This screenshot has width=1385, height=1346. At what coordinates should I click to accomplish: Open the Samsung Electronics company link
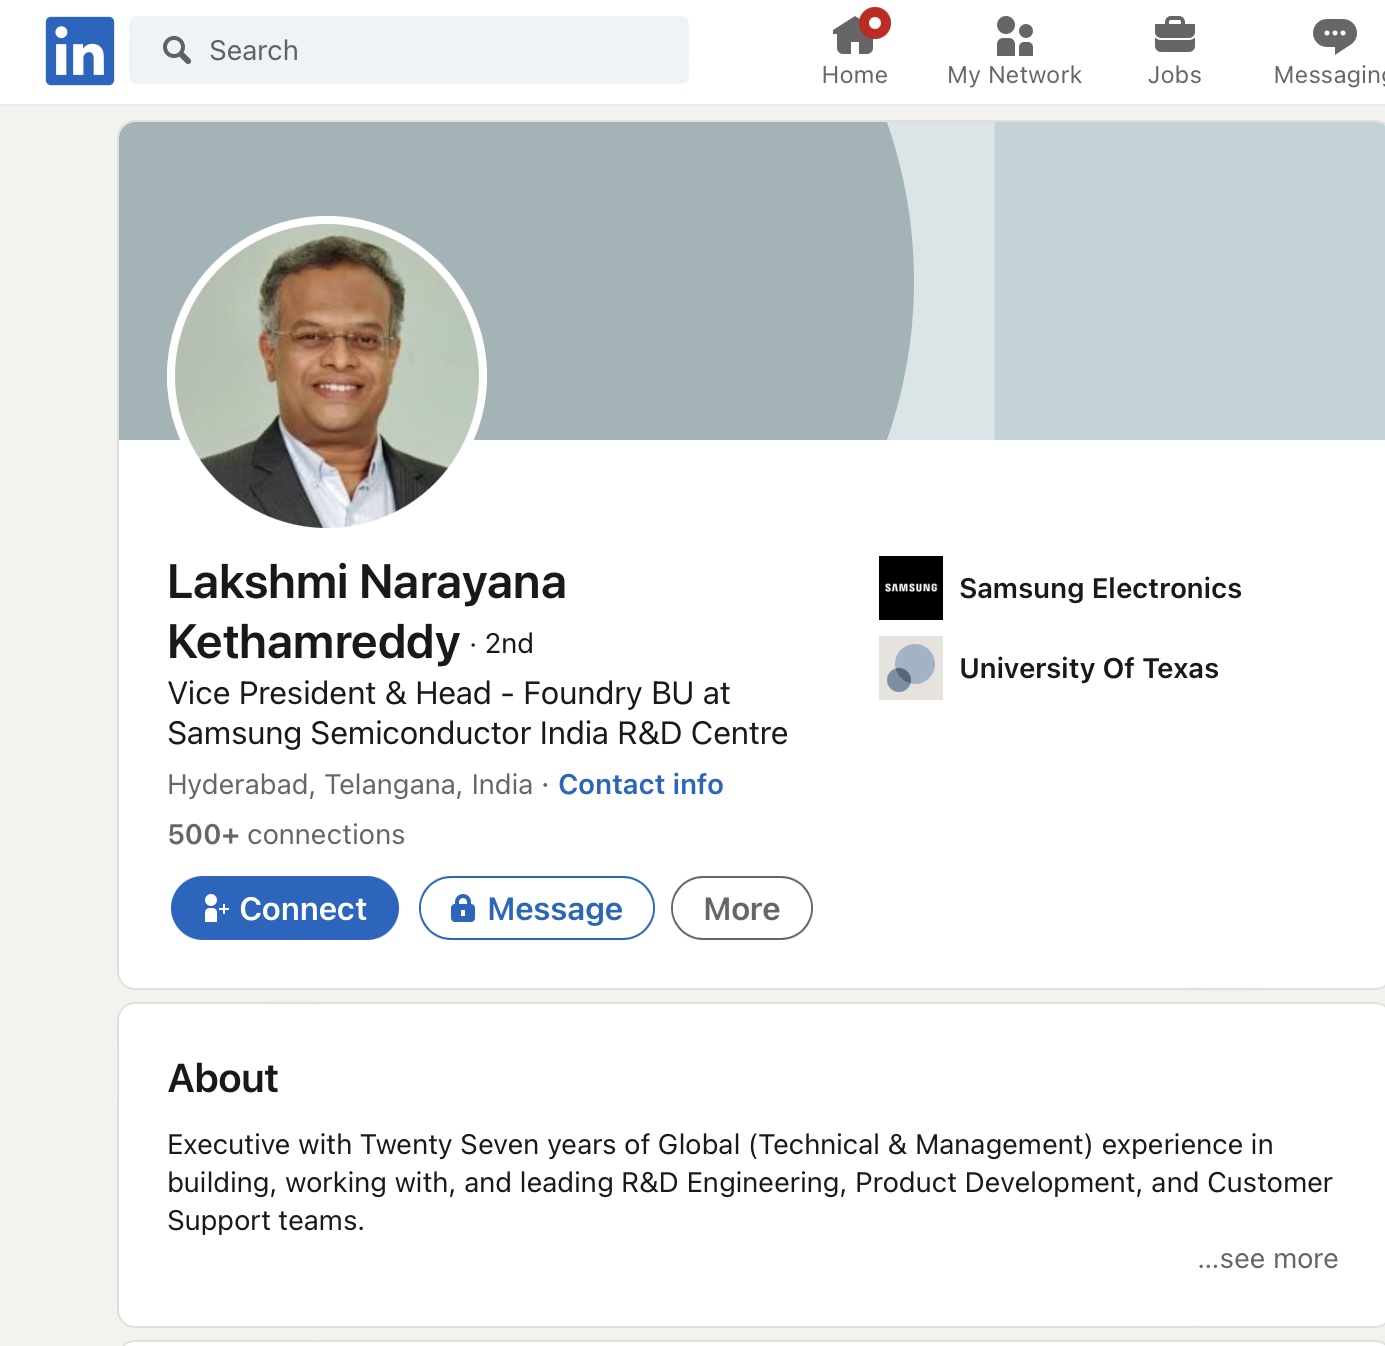1100,588
